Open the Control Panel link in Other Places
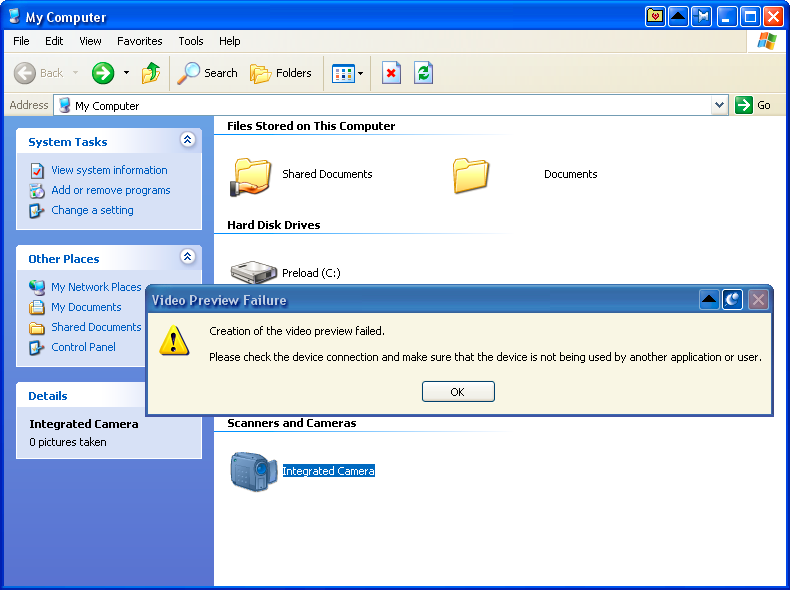790x590 pixels. 83,347
